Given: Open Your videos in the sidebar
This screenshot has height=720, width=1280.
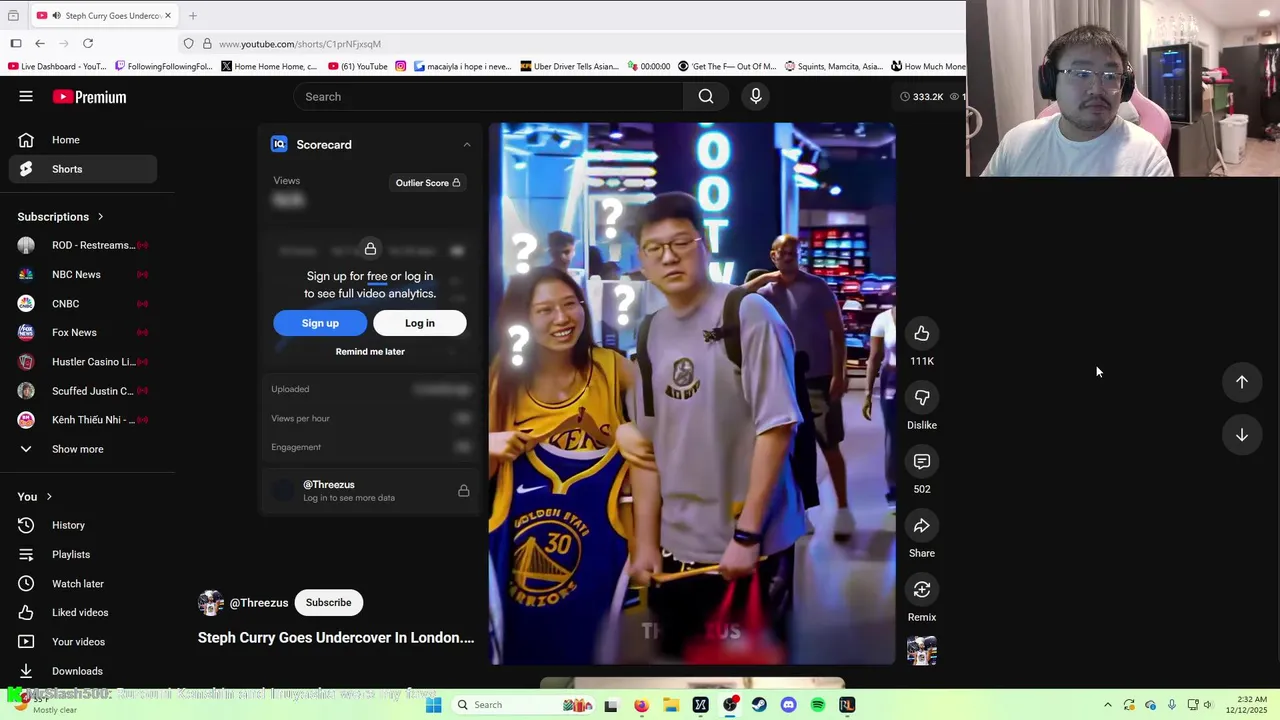Looking at the screenshot, I should 83,642.
